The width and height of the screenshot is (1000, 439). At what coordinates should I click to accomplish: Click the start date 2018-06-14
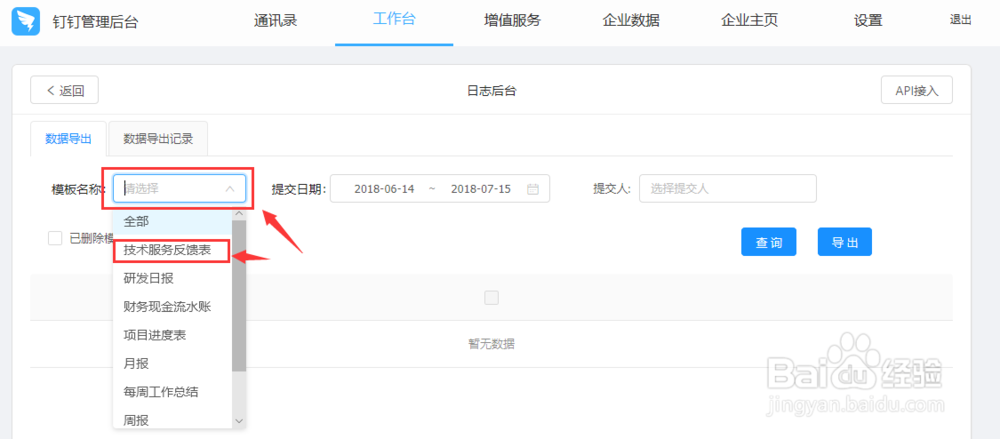click(x=384, y=190)
